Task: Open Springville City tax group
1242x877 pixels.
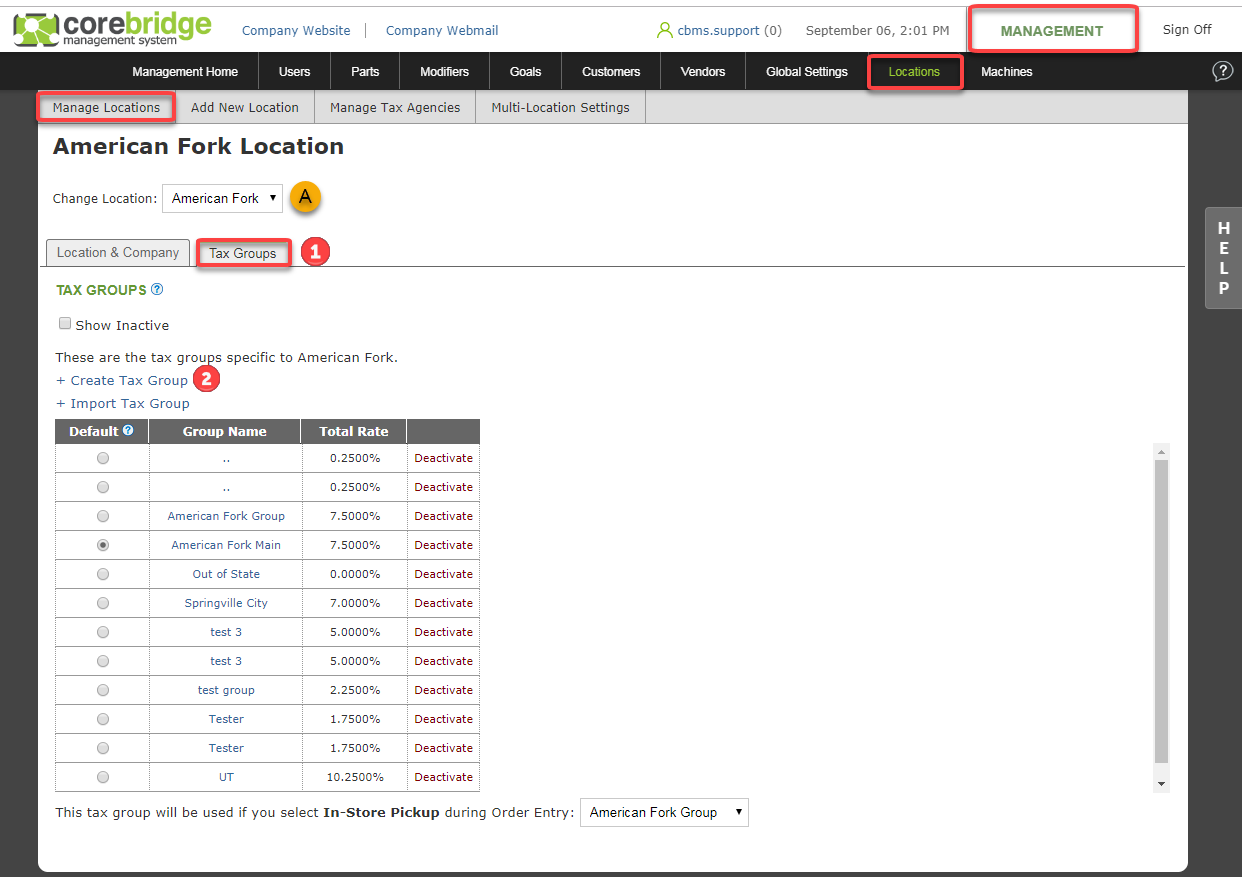Action: click(x=226, y=603)
